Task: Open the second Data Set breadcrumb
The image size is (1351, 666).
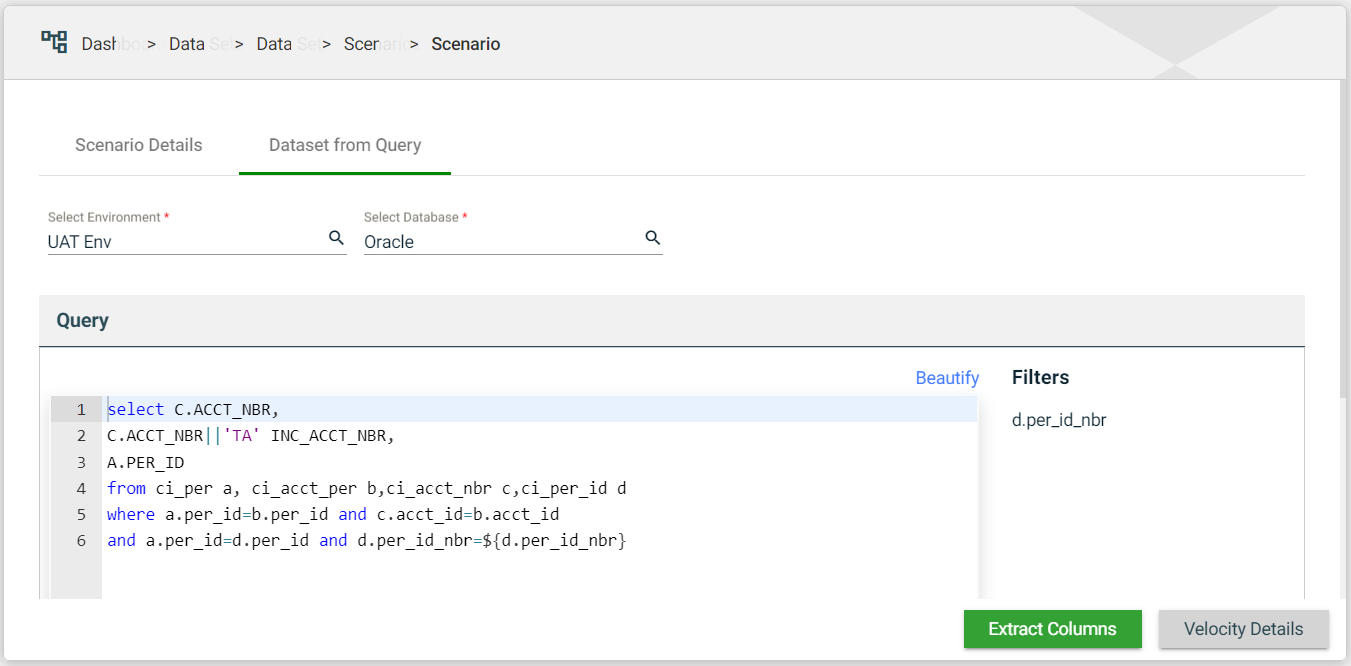Action: pos(287,44)
